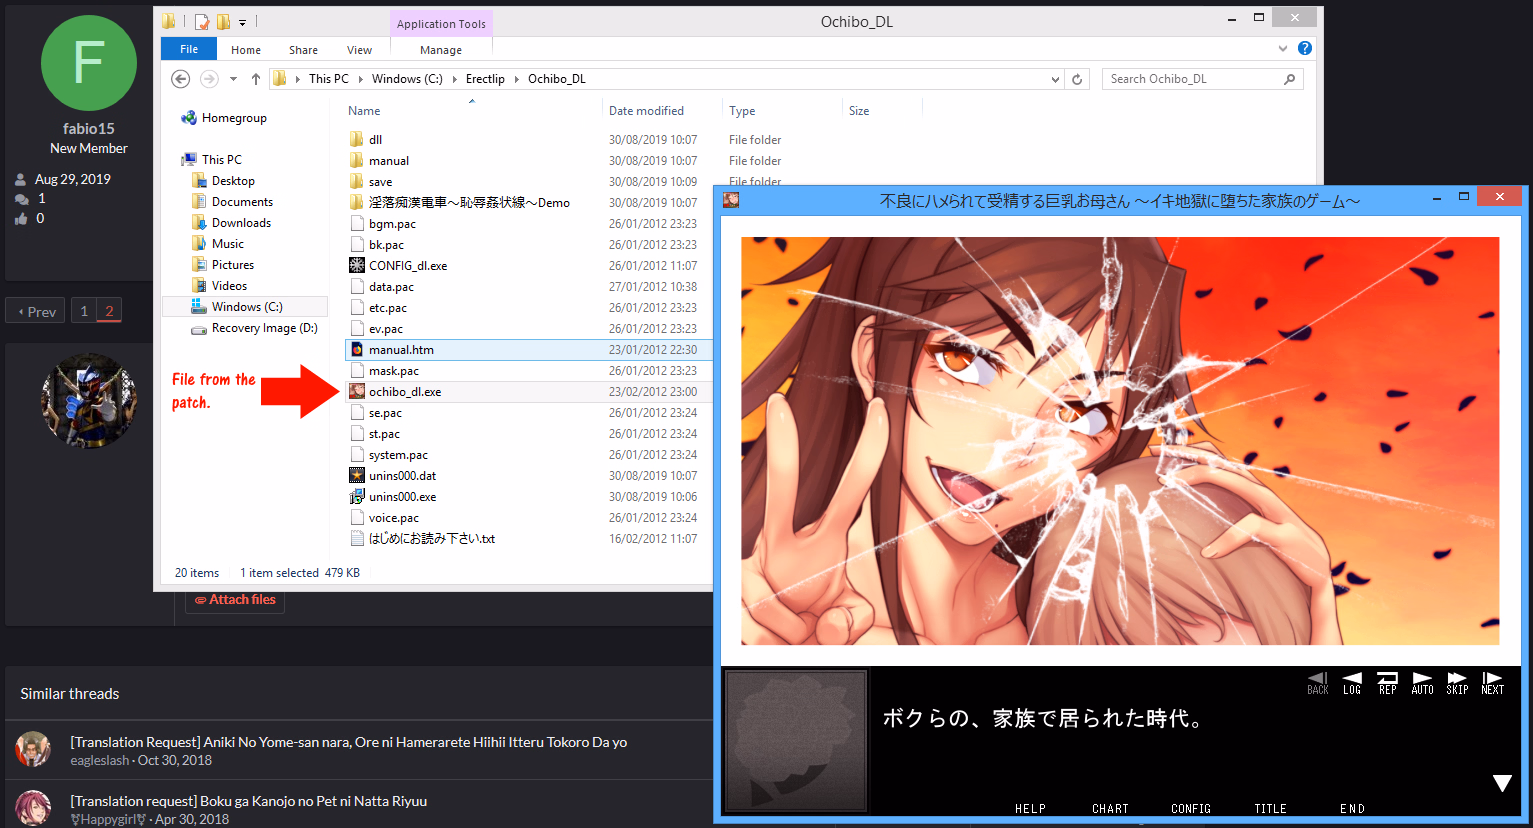Select the system.pac file
Screen dimensions: 1533x828
[x=389, y=455]
